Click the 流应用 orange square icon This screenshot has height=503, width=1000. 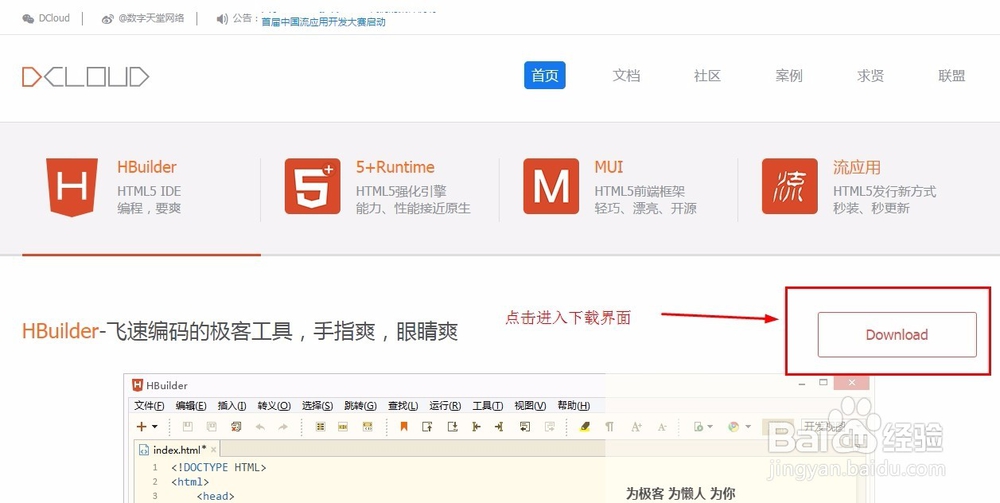click(790, 186)
